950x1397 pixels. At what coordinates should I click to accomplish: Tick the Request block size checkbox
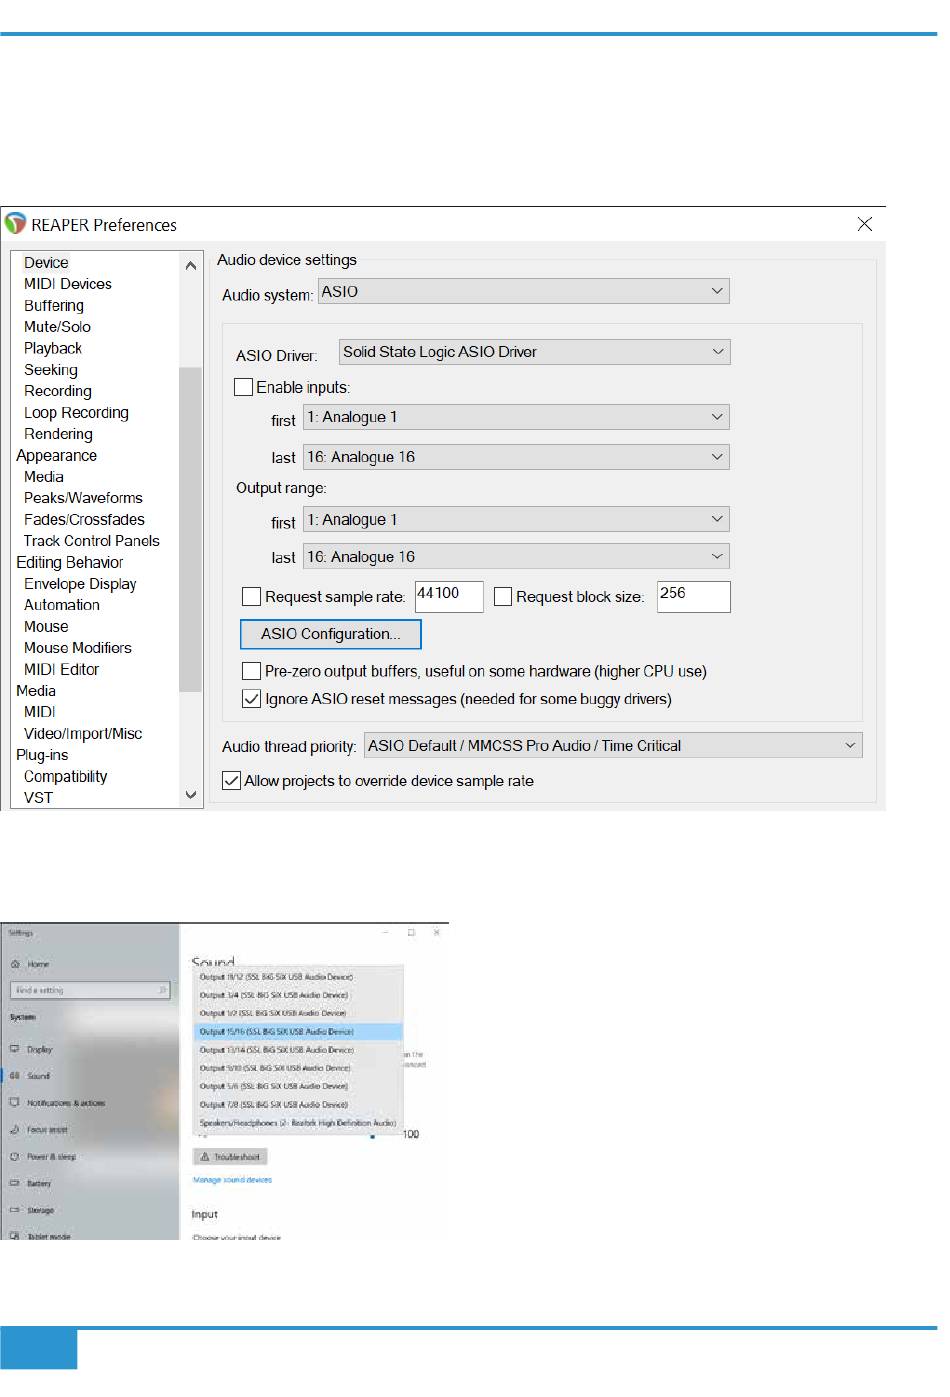point(503,597)
